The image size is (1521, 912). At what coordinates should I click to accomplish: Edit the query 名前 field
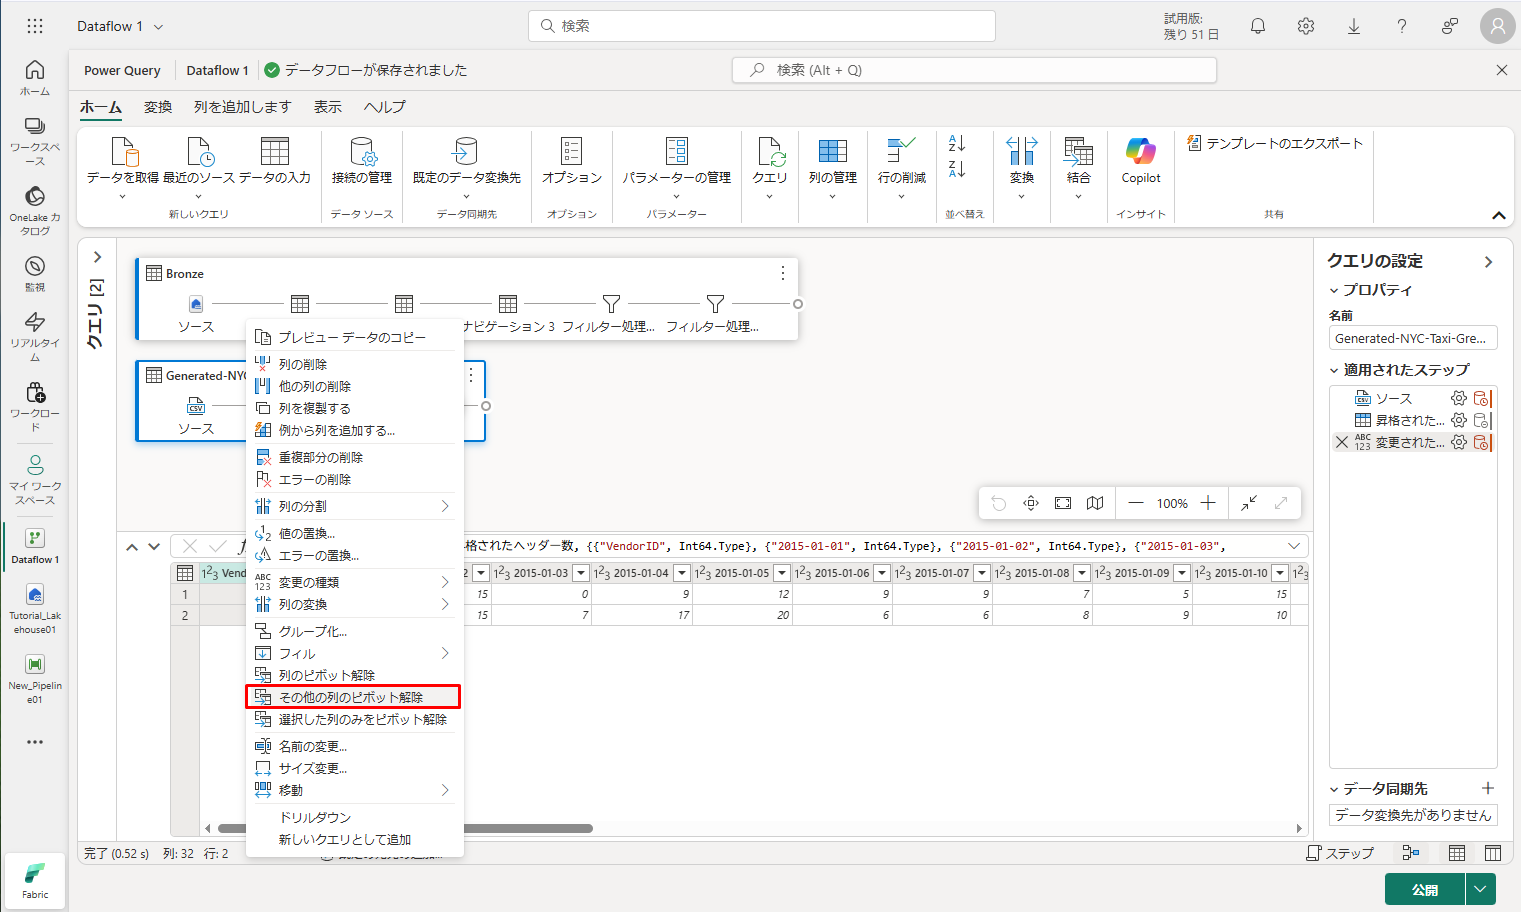pos(1413,338)
